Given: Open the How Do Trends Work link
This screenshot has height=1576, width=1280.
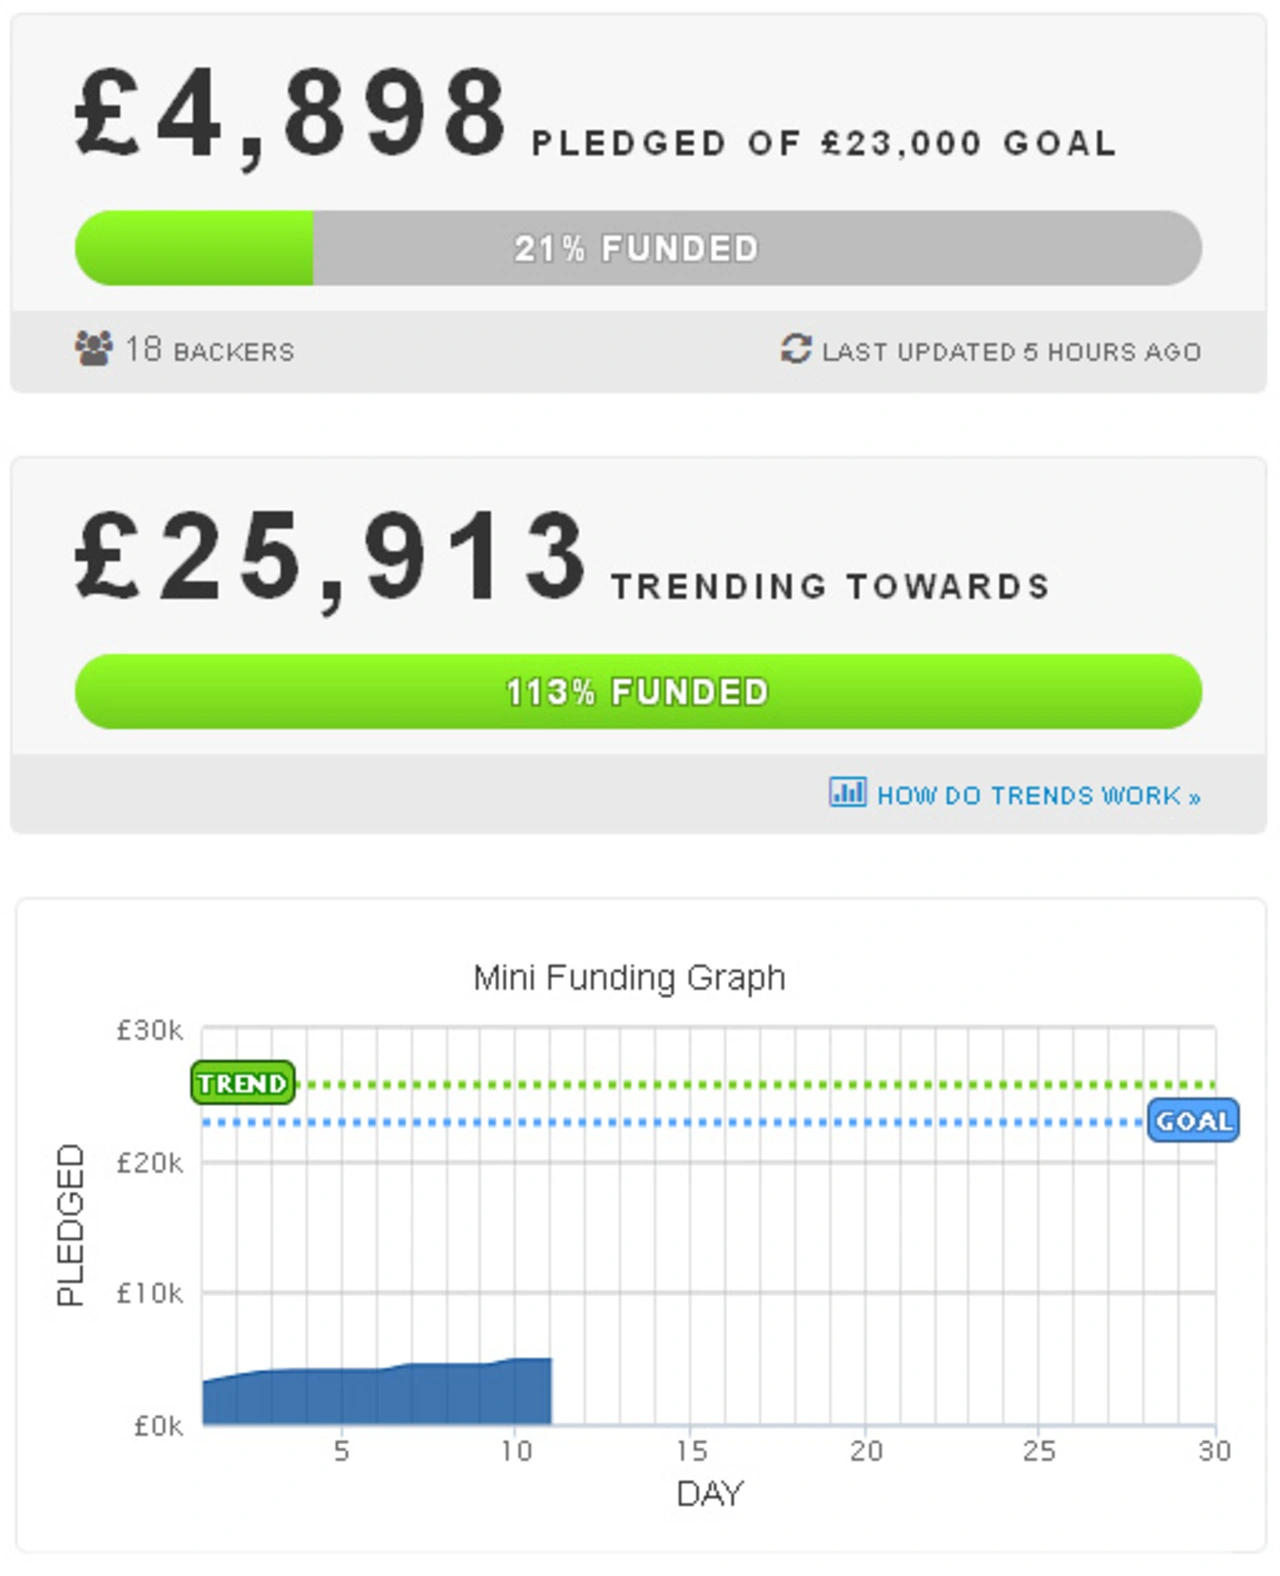Looking at the screenshot, I should pyautogui.click(x=1038, y=796).
